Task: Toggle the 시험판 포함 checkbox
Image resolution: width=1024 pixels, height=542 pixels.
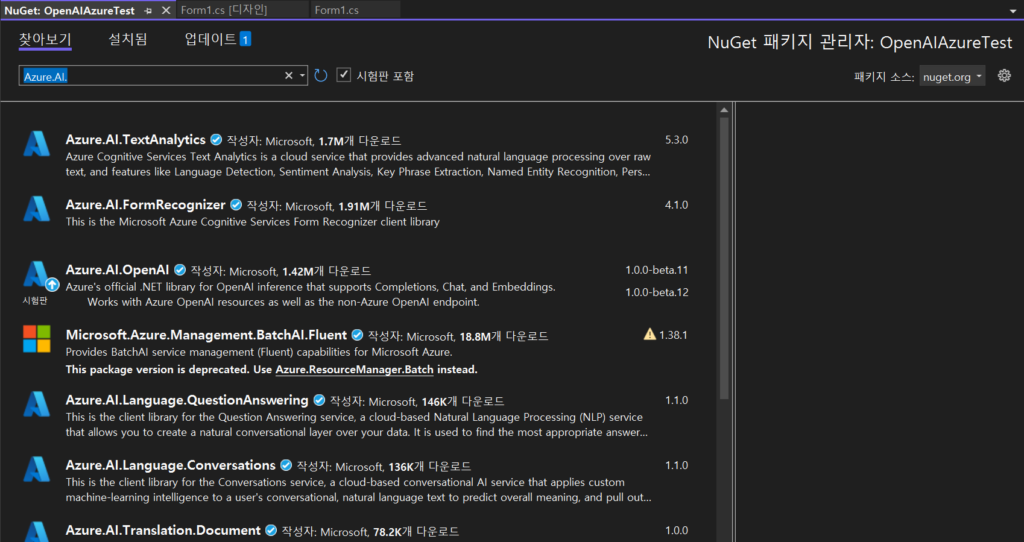Action: click(x=344, y=75)
